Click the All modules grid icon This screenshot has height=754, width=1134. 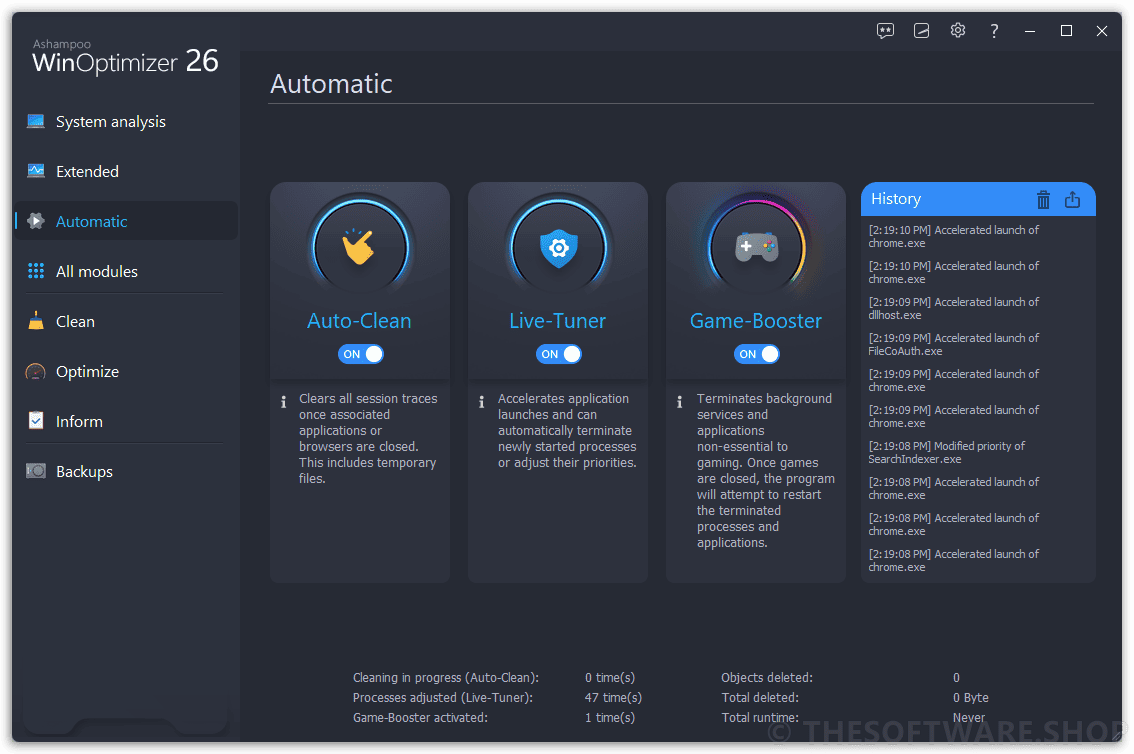pos(35,271)
